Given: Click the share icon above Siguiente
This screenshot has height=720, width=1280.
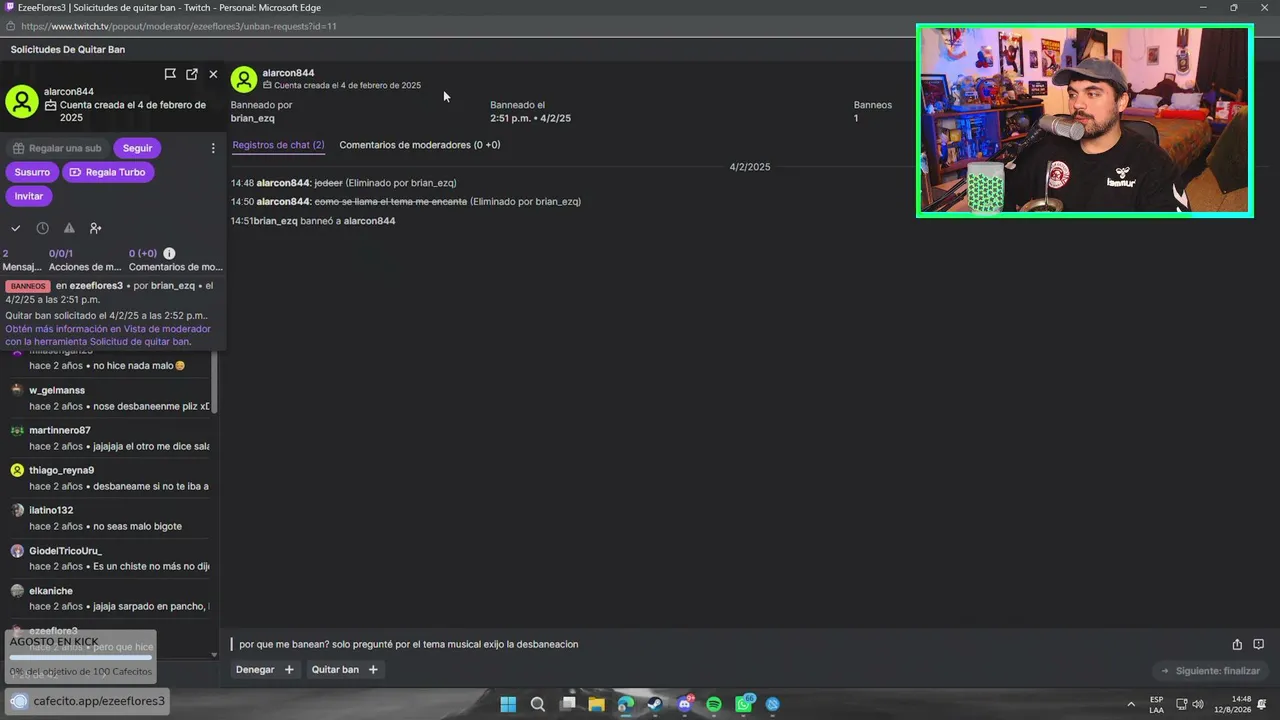Looking at the screenshot, I should (1237, 645).
